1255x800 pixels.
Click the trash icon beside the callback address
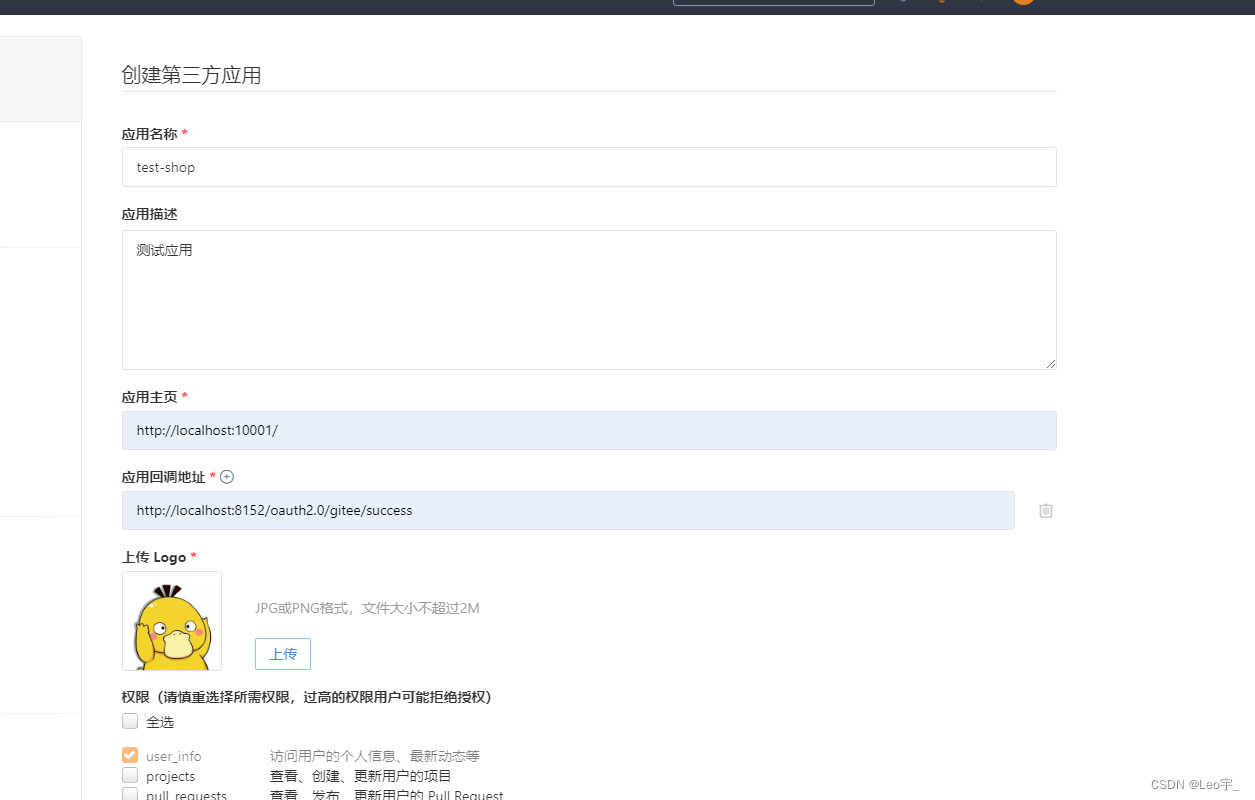1045,510
